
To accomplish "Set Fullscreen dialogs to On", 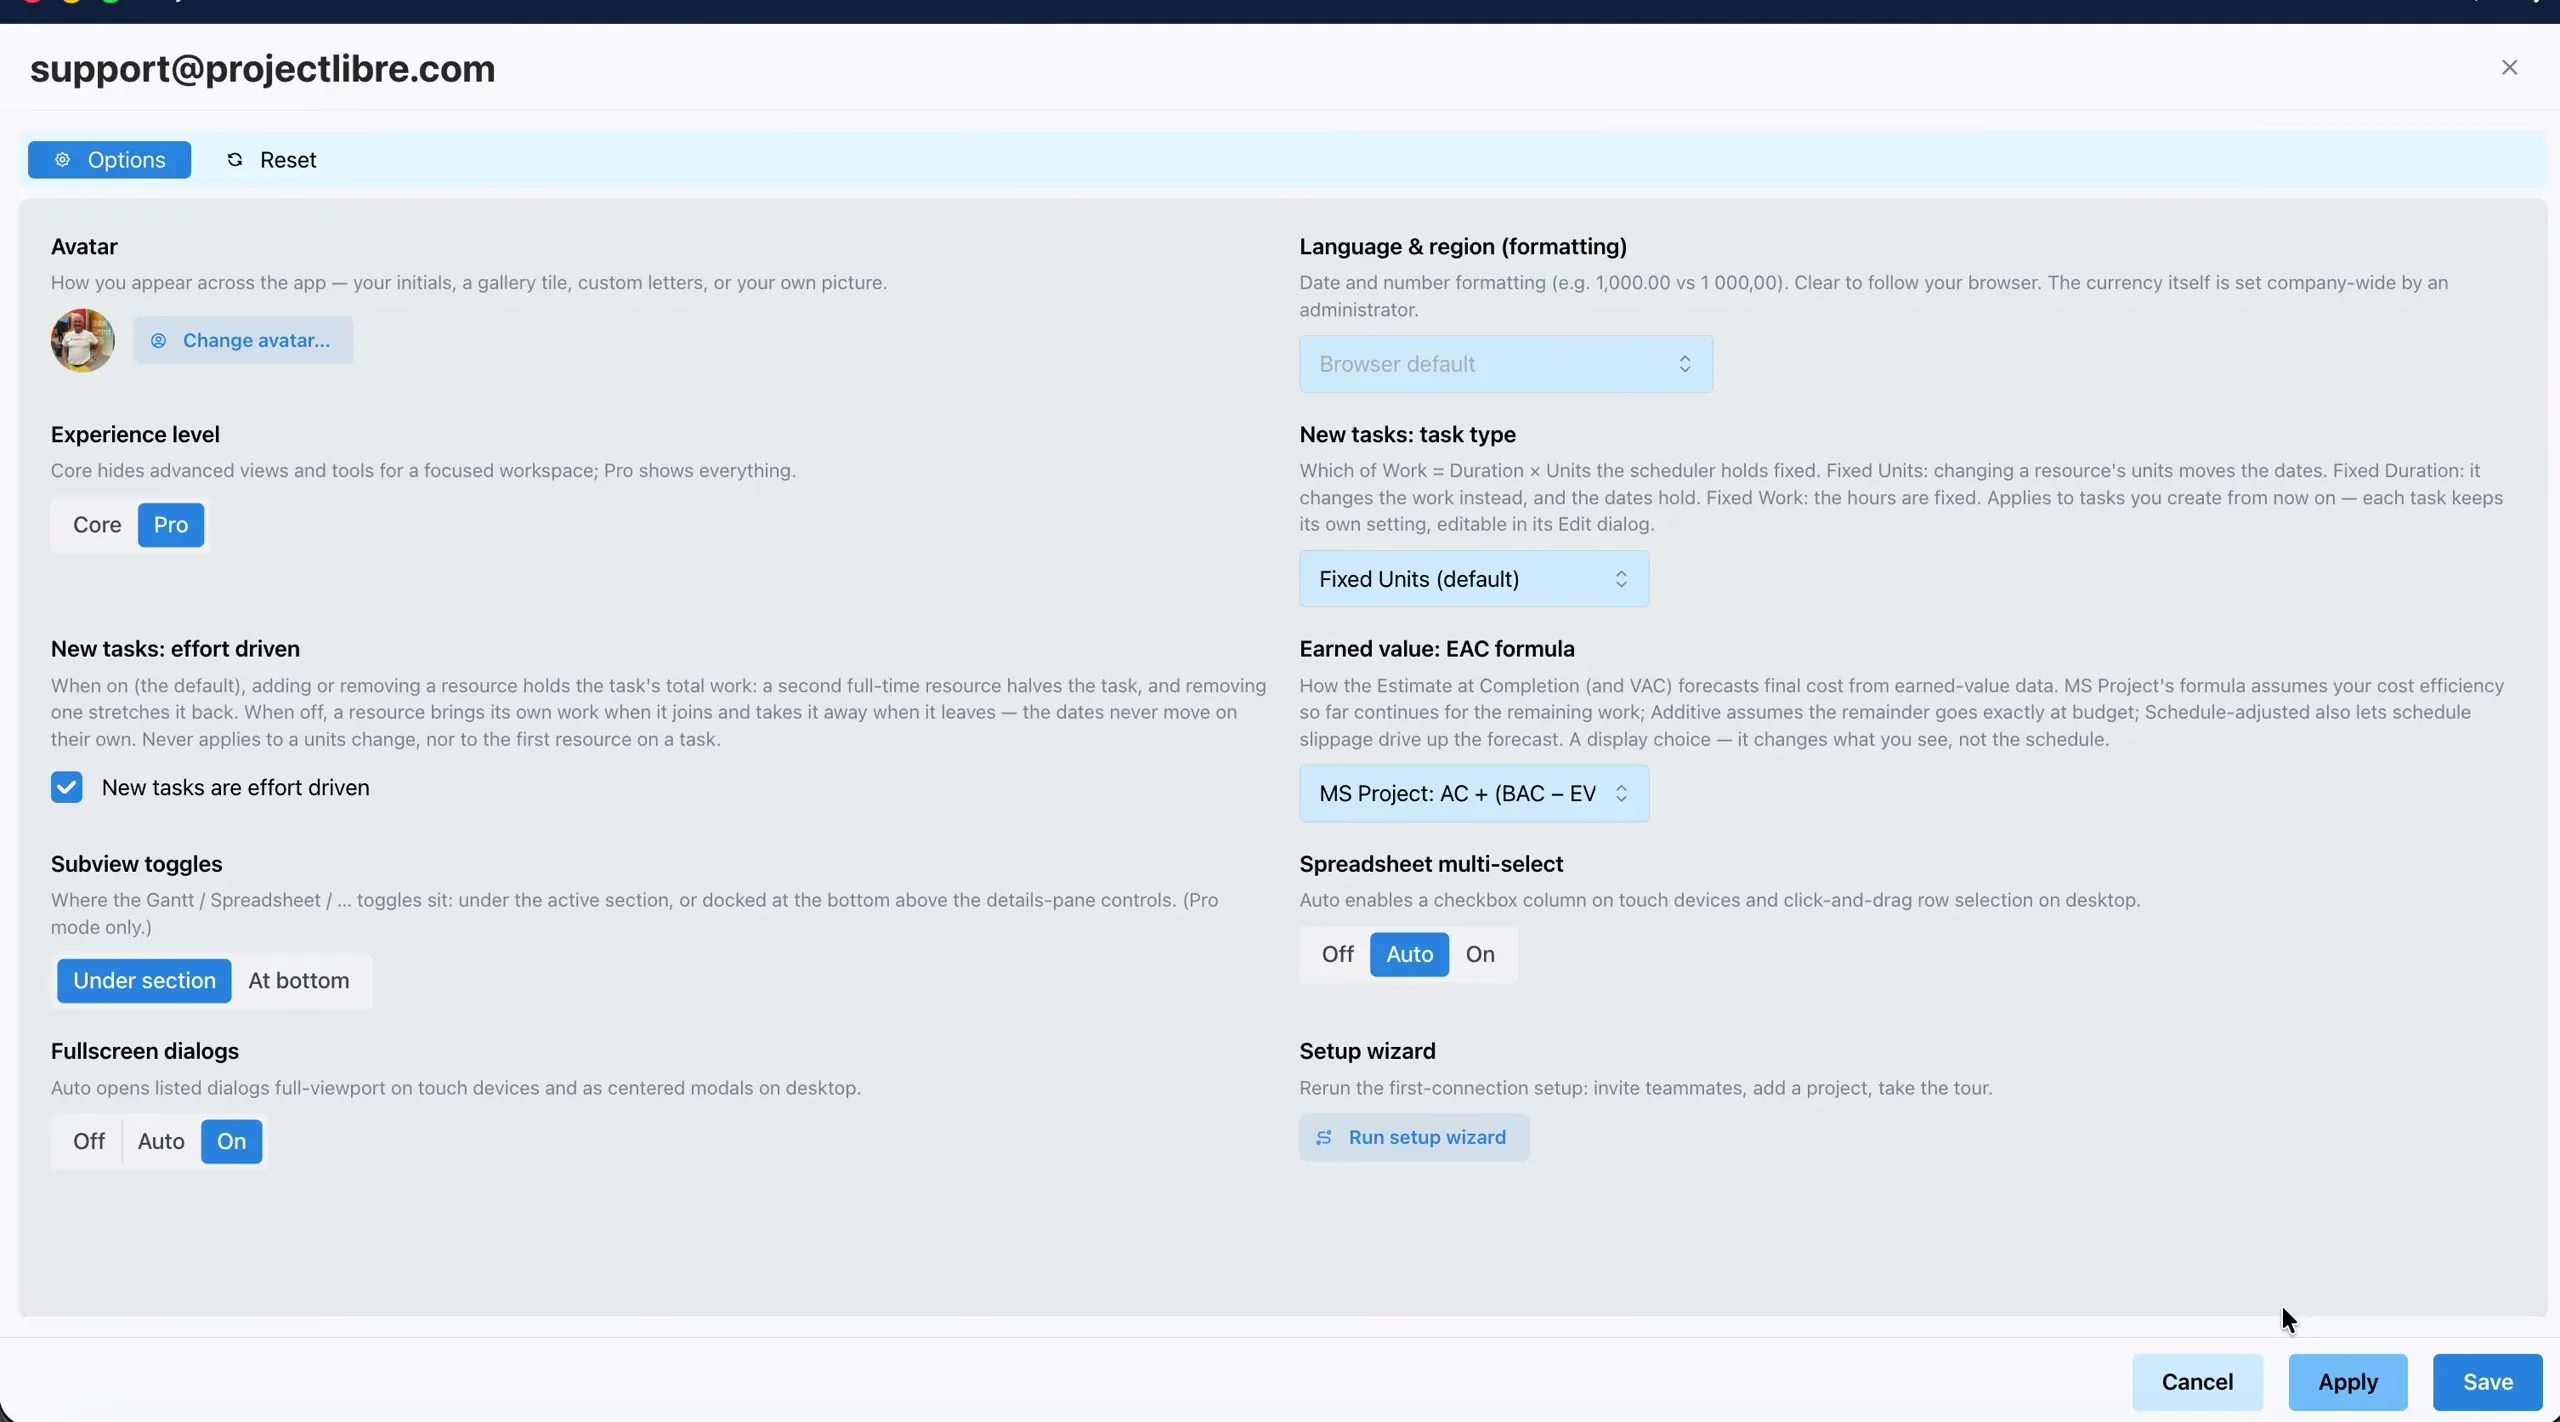I will (x=231, y=1141).
